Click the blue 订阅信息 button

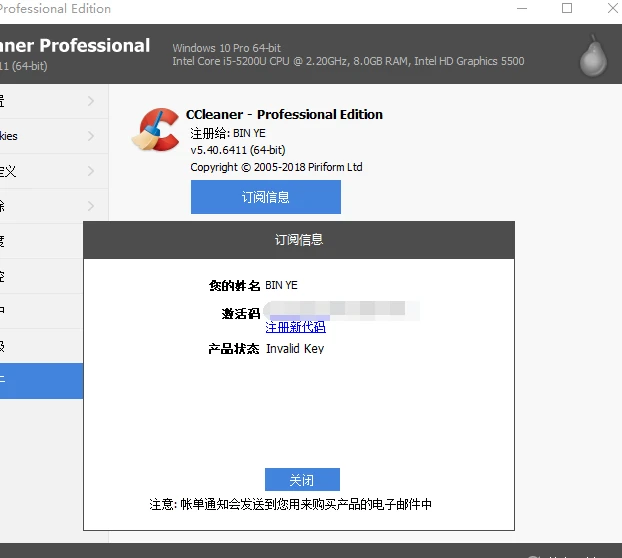coord(265,197)
